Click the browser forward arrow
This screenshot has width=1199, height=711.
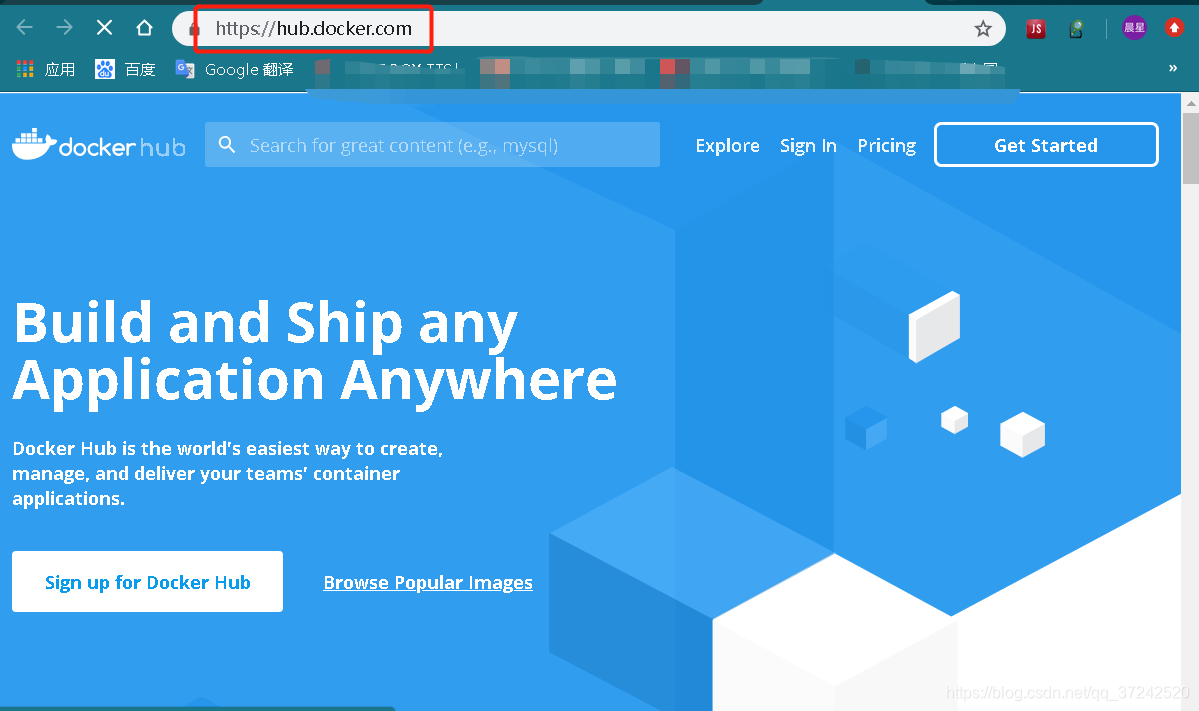[64, 28]
